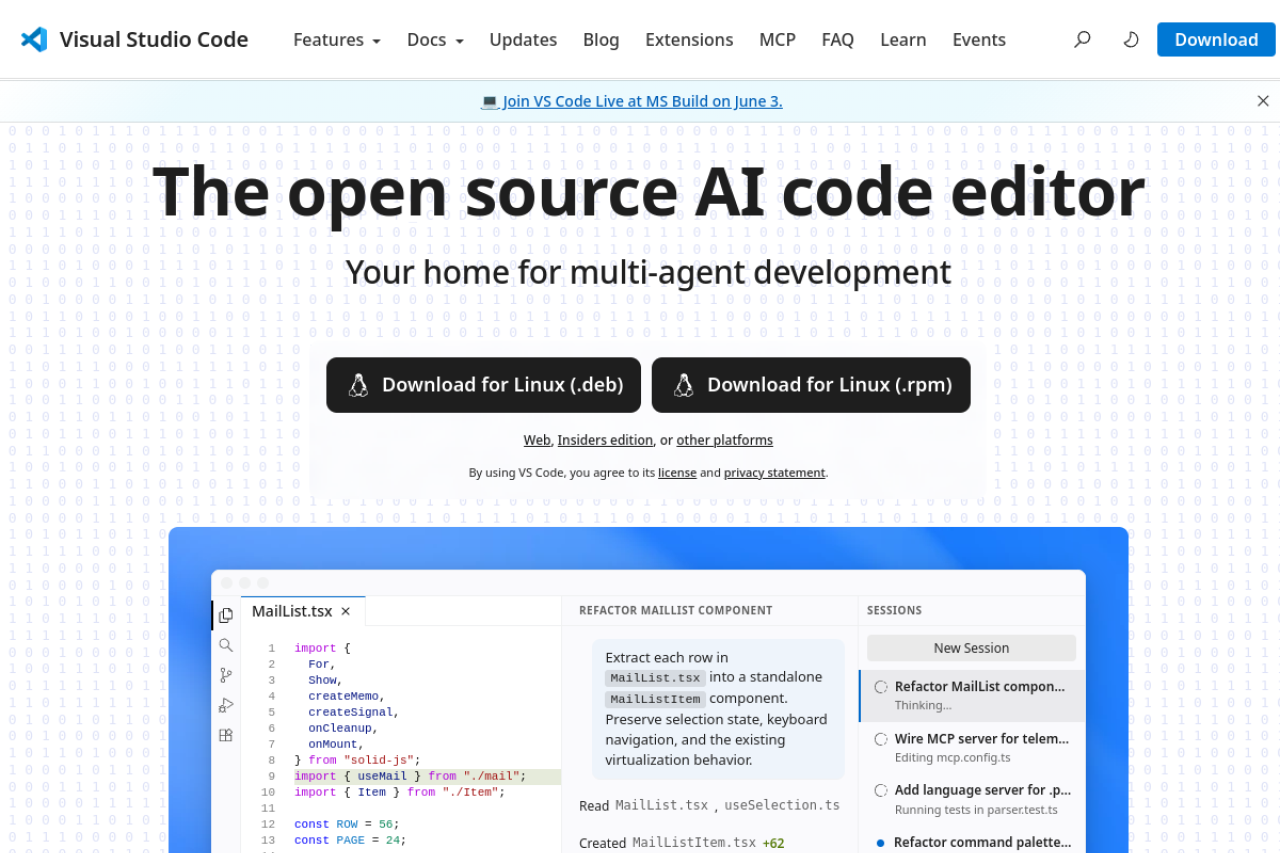This screenshot has width=1280, height=853.
Task: Click Running tests in parser.test.ts status text
Action: pyautogui.click(x=976, y=810)
